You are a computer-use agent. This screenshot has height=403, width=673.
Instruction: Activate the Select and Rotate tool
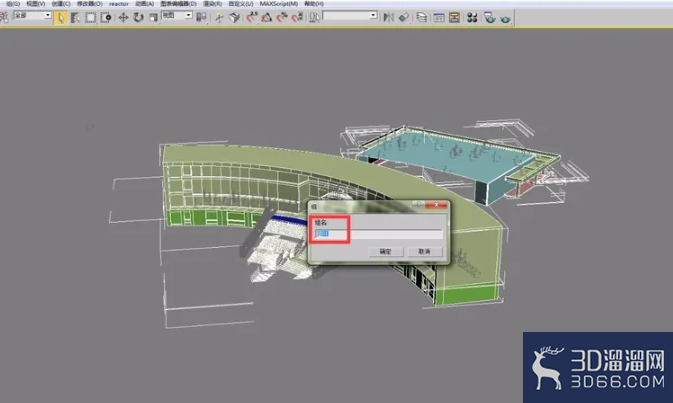(138, 18)
